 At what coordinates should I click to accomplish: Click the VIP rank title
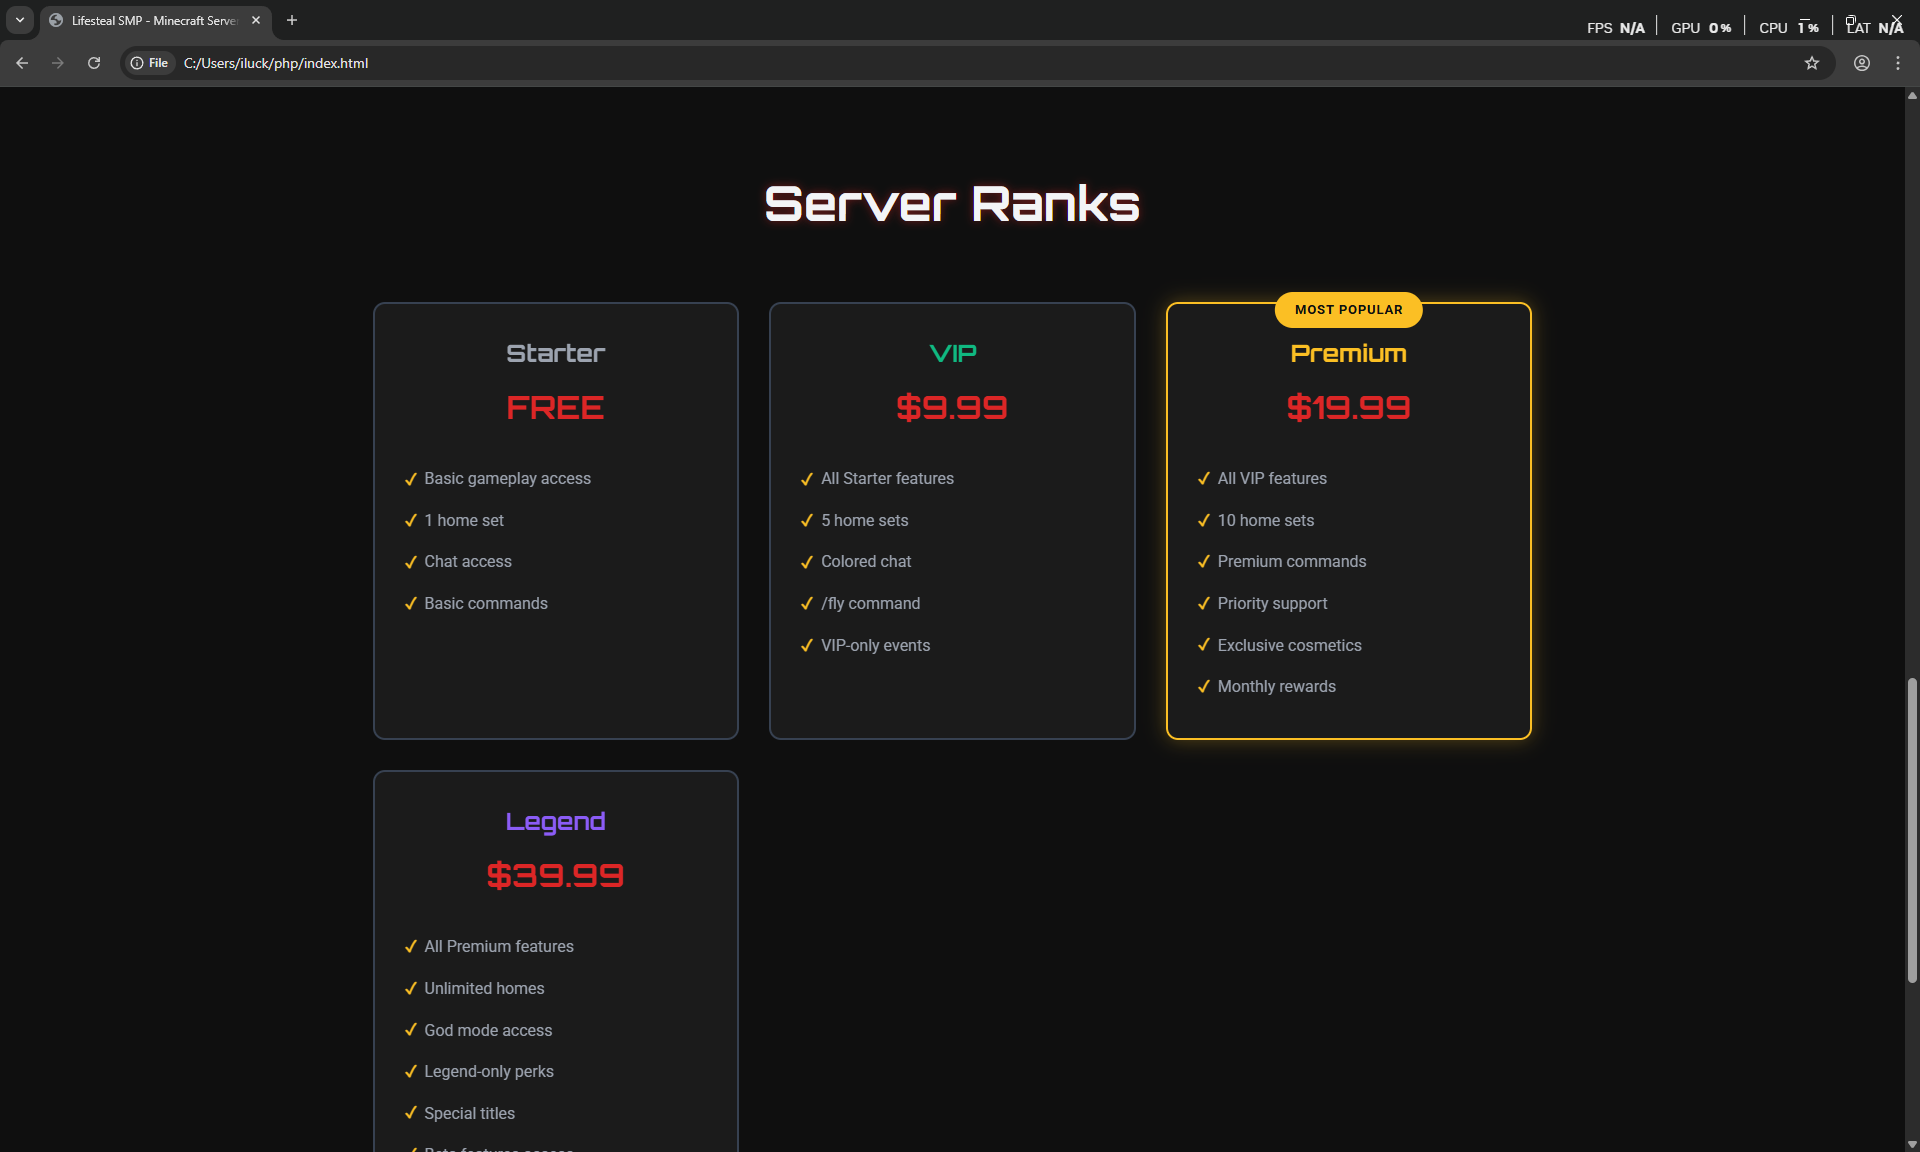(952, 354)
